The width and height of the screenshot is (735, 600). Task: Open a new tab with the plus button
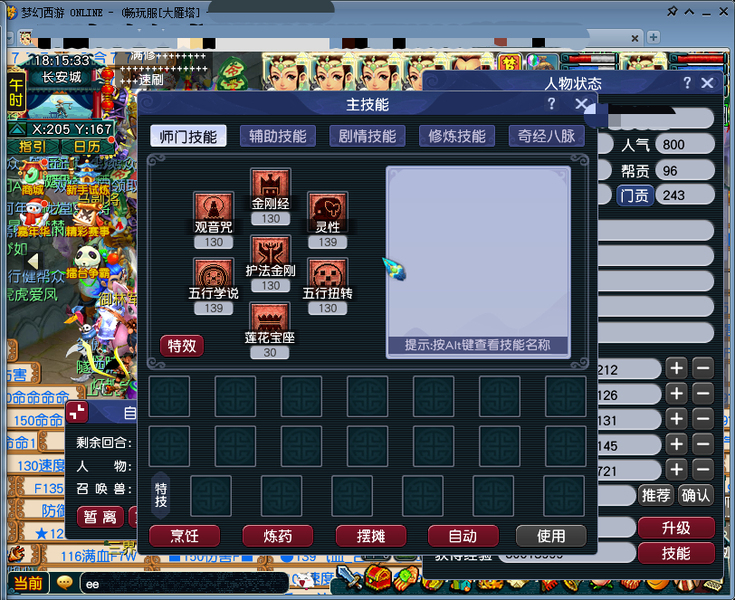pos(653,37)
